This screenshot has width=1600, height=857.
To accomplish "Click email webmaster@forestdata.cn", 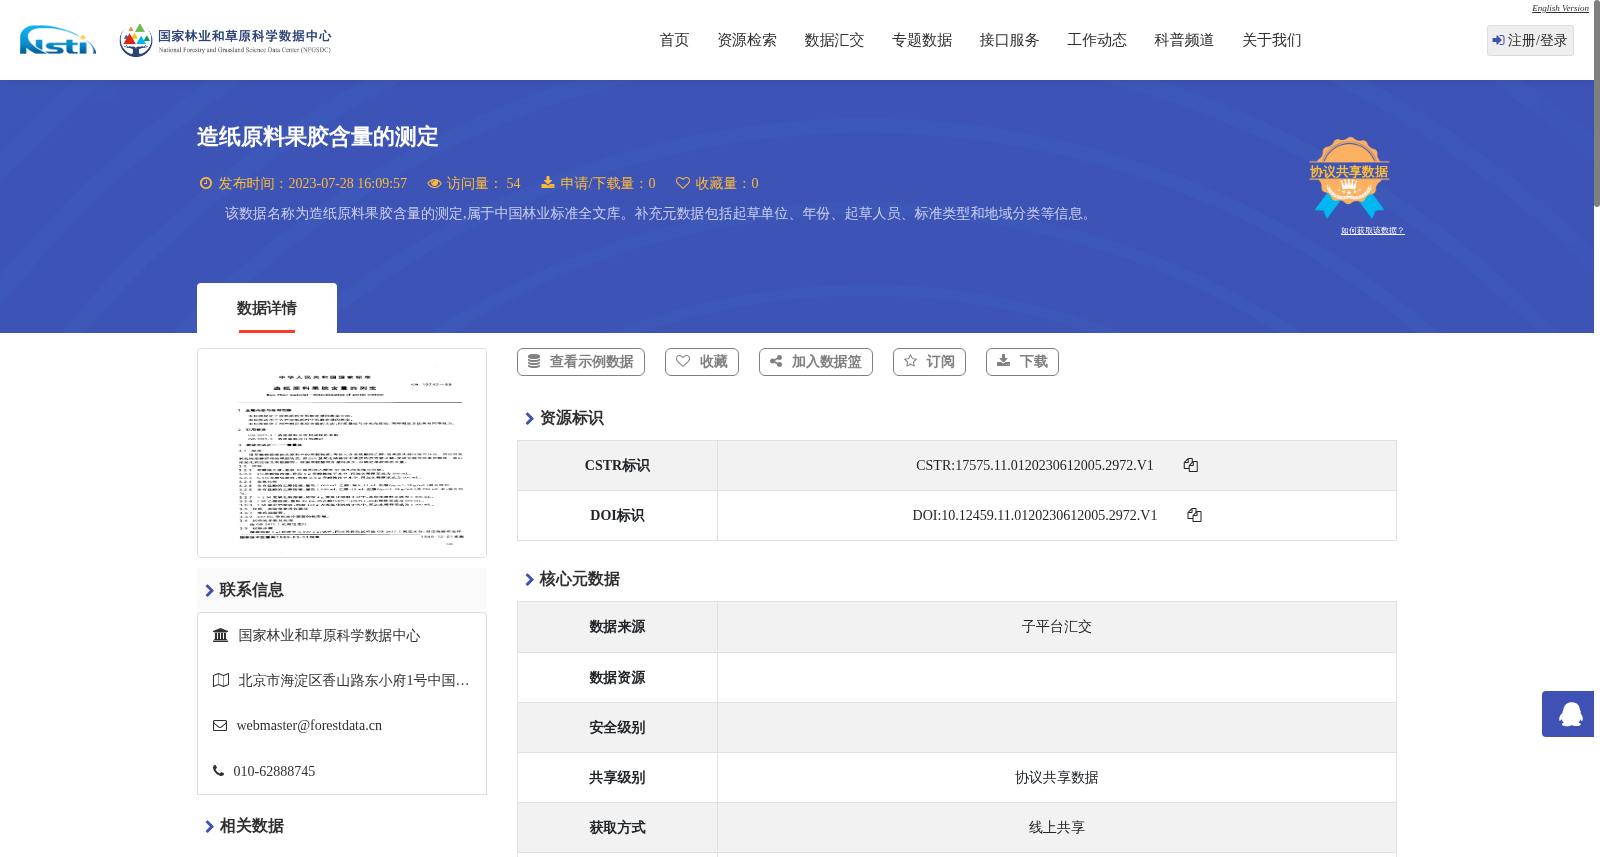I will coord(309,726).
